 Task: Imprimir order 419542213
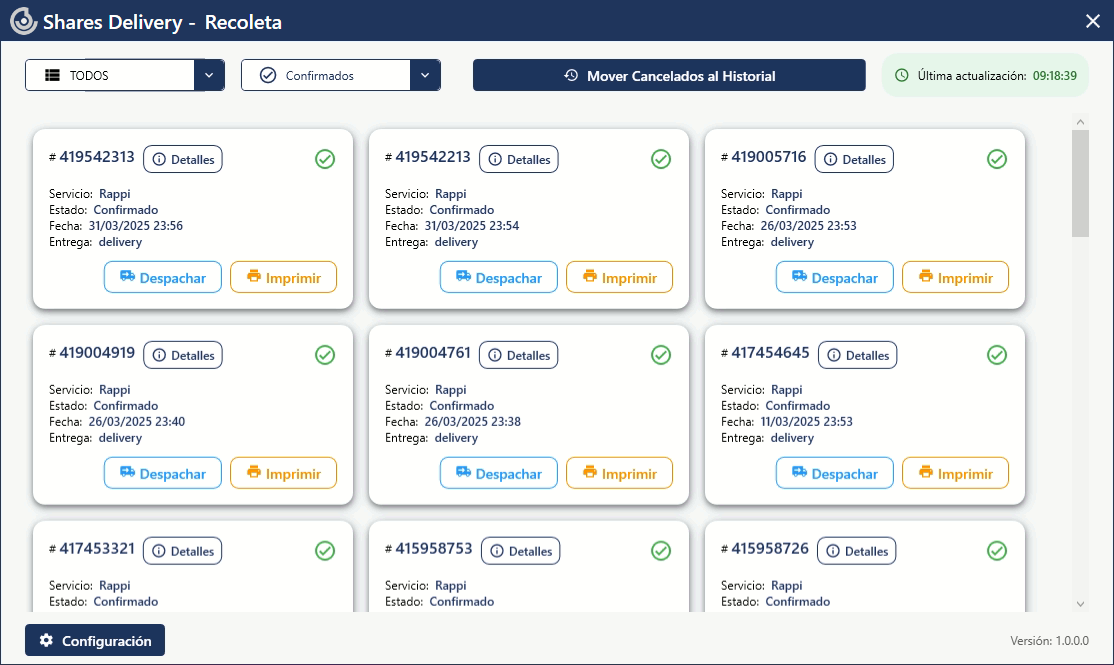tap(620, 277)
